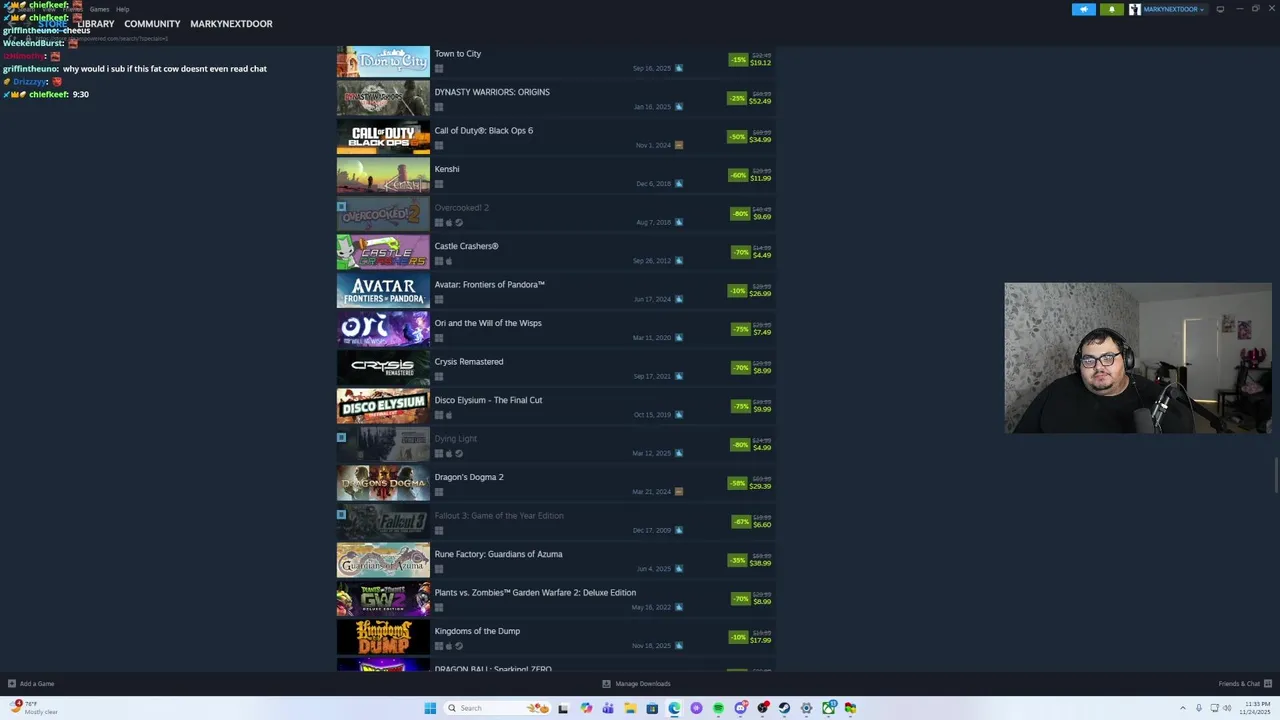Image resolution: width=1280 pixels, height=720 pixels.
Task: Open Discord from the taskbar
Action: (740, 708)
